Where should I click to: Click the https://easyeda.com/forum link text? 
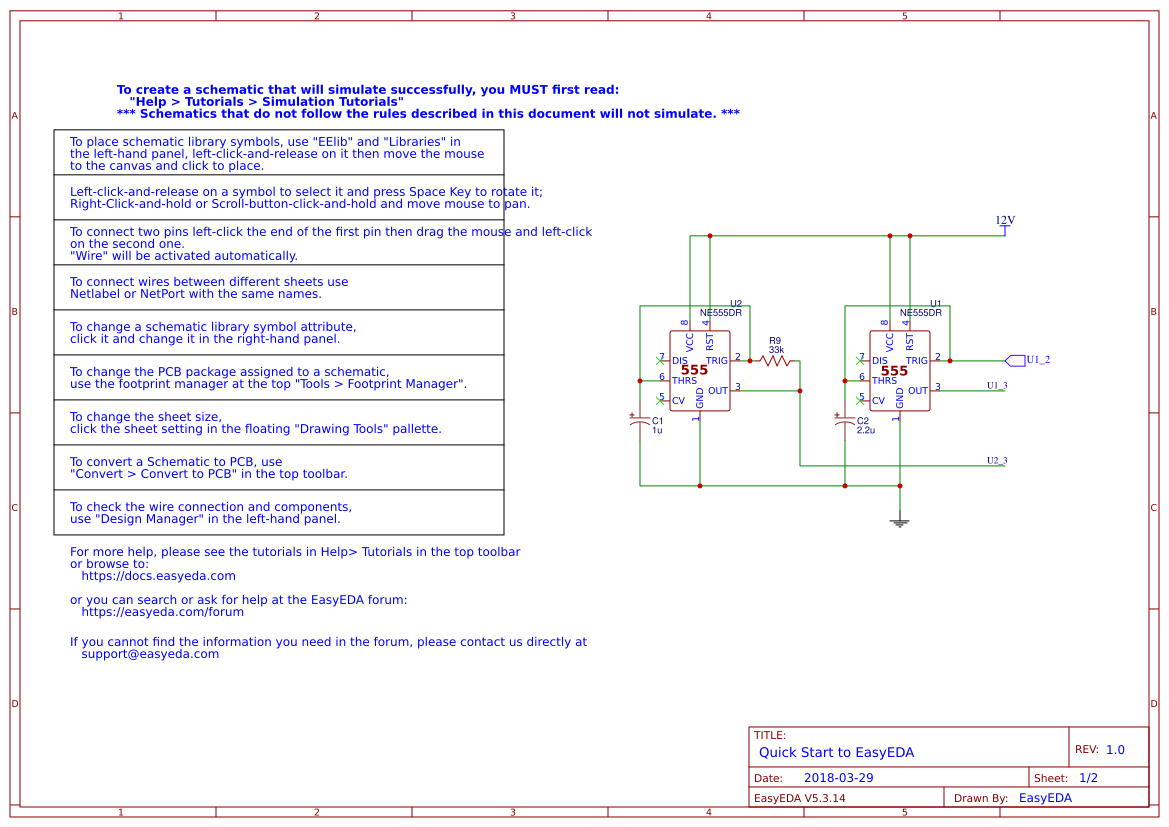click(x=163, y=611)
